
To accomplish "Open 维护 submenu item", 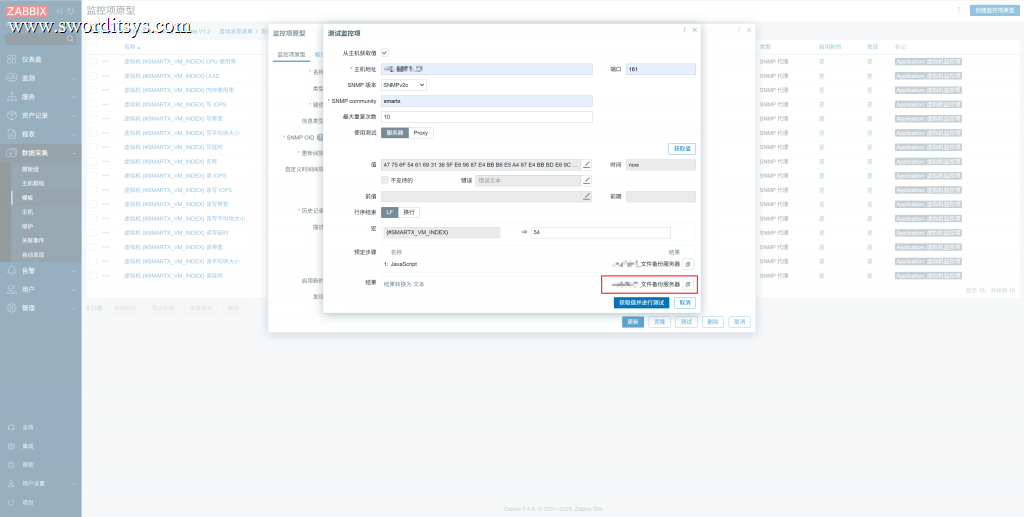I will (x=27, y=227).
